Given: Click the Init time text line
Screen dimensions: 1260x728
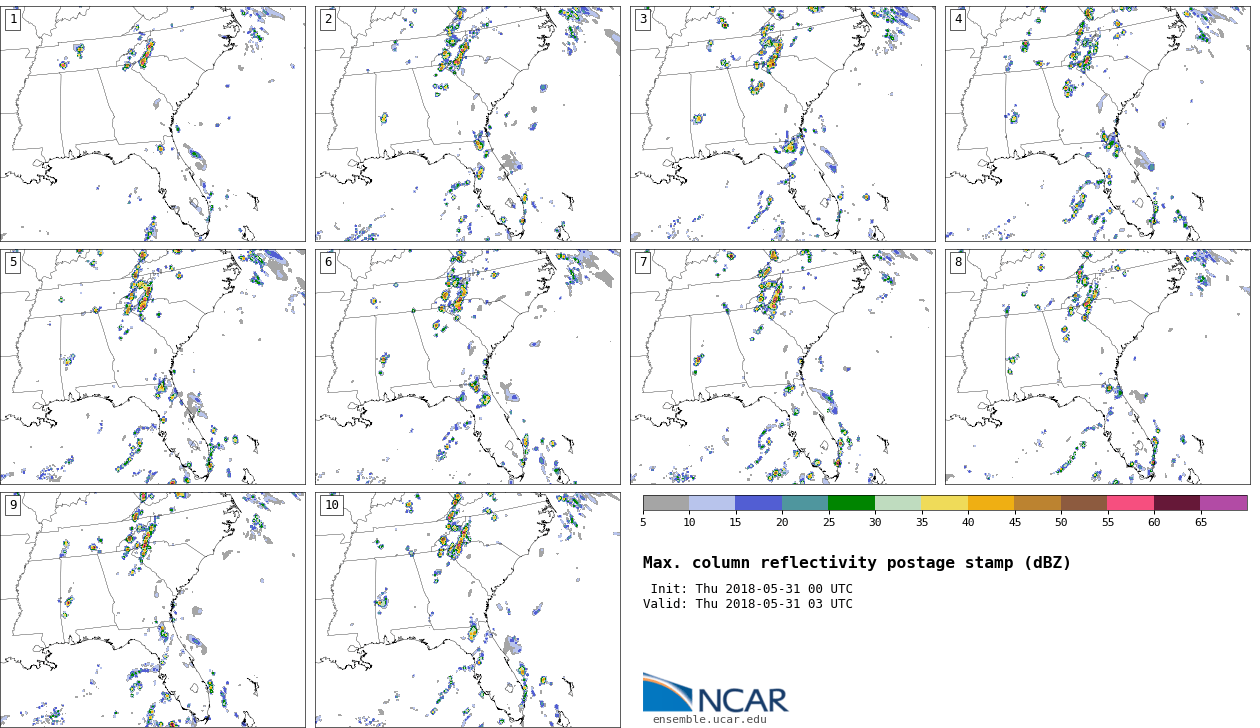Looking at the screenshot, I should [x=751, y=589].
